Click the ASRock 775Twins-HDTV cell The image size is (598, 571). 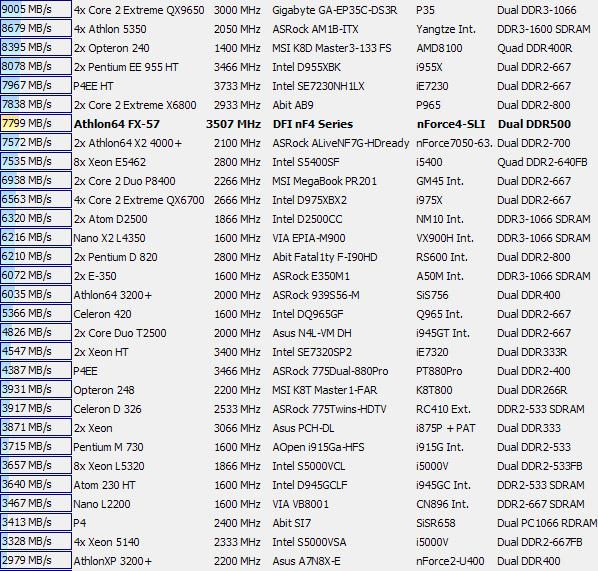click(x=329, y=410)
